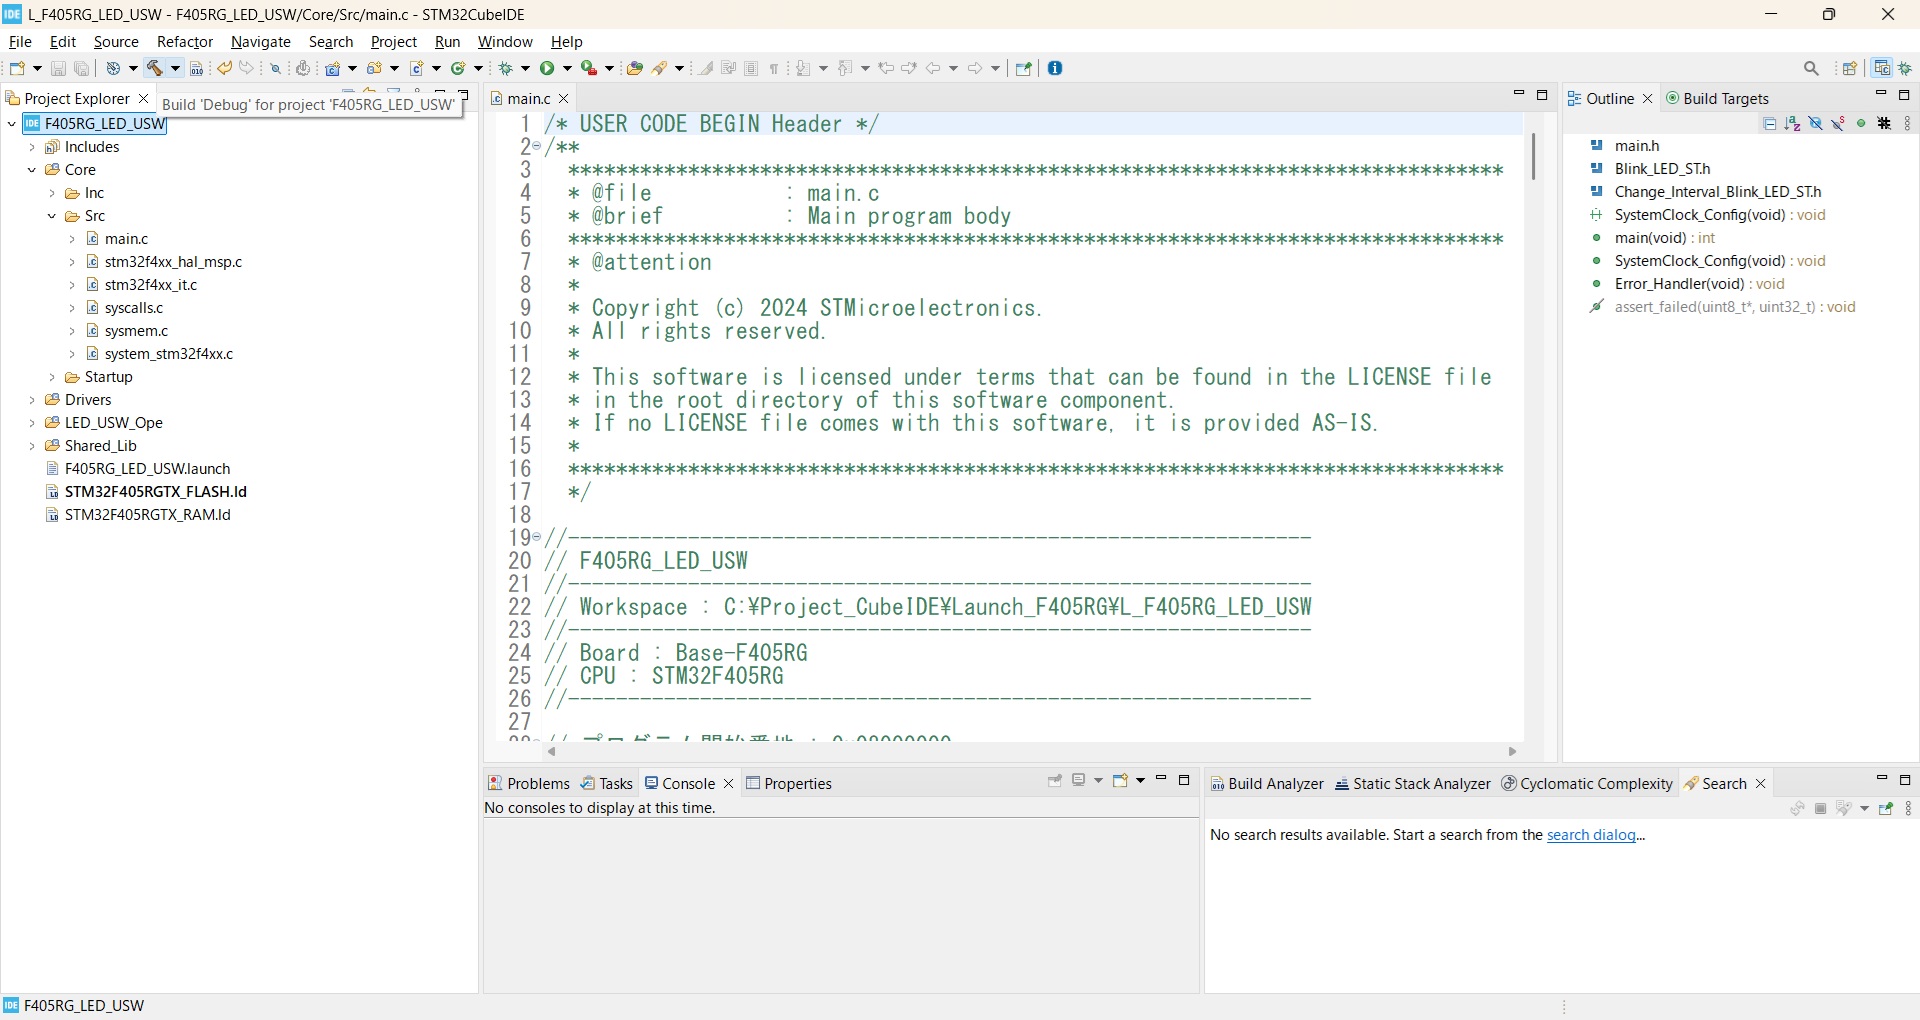Click the Open Perspective icon

[1851, 69]
